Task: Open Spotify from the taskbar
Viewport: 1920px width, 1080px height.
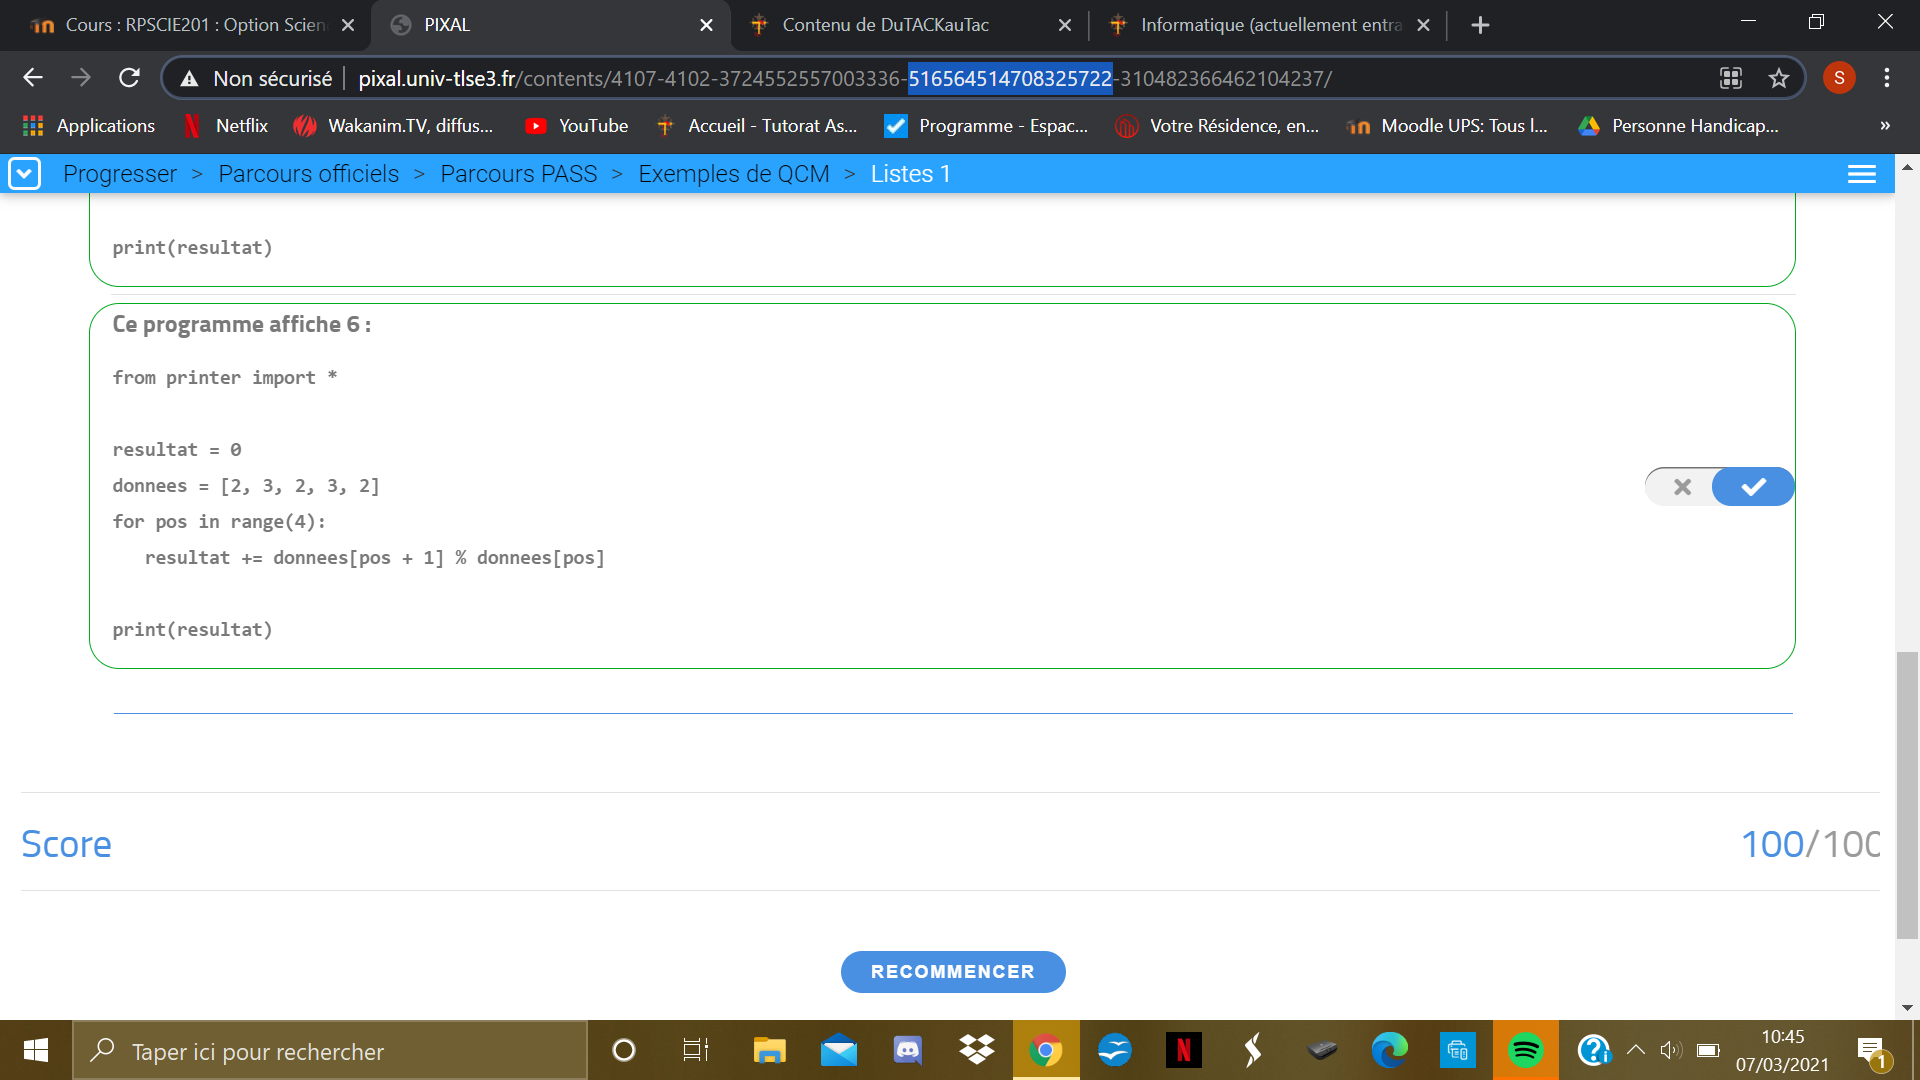Action: [x=1525, y=1050]
